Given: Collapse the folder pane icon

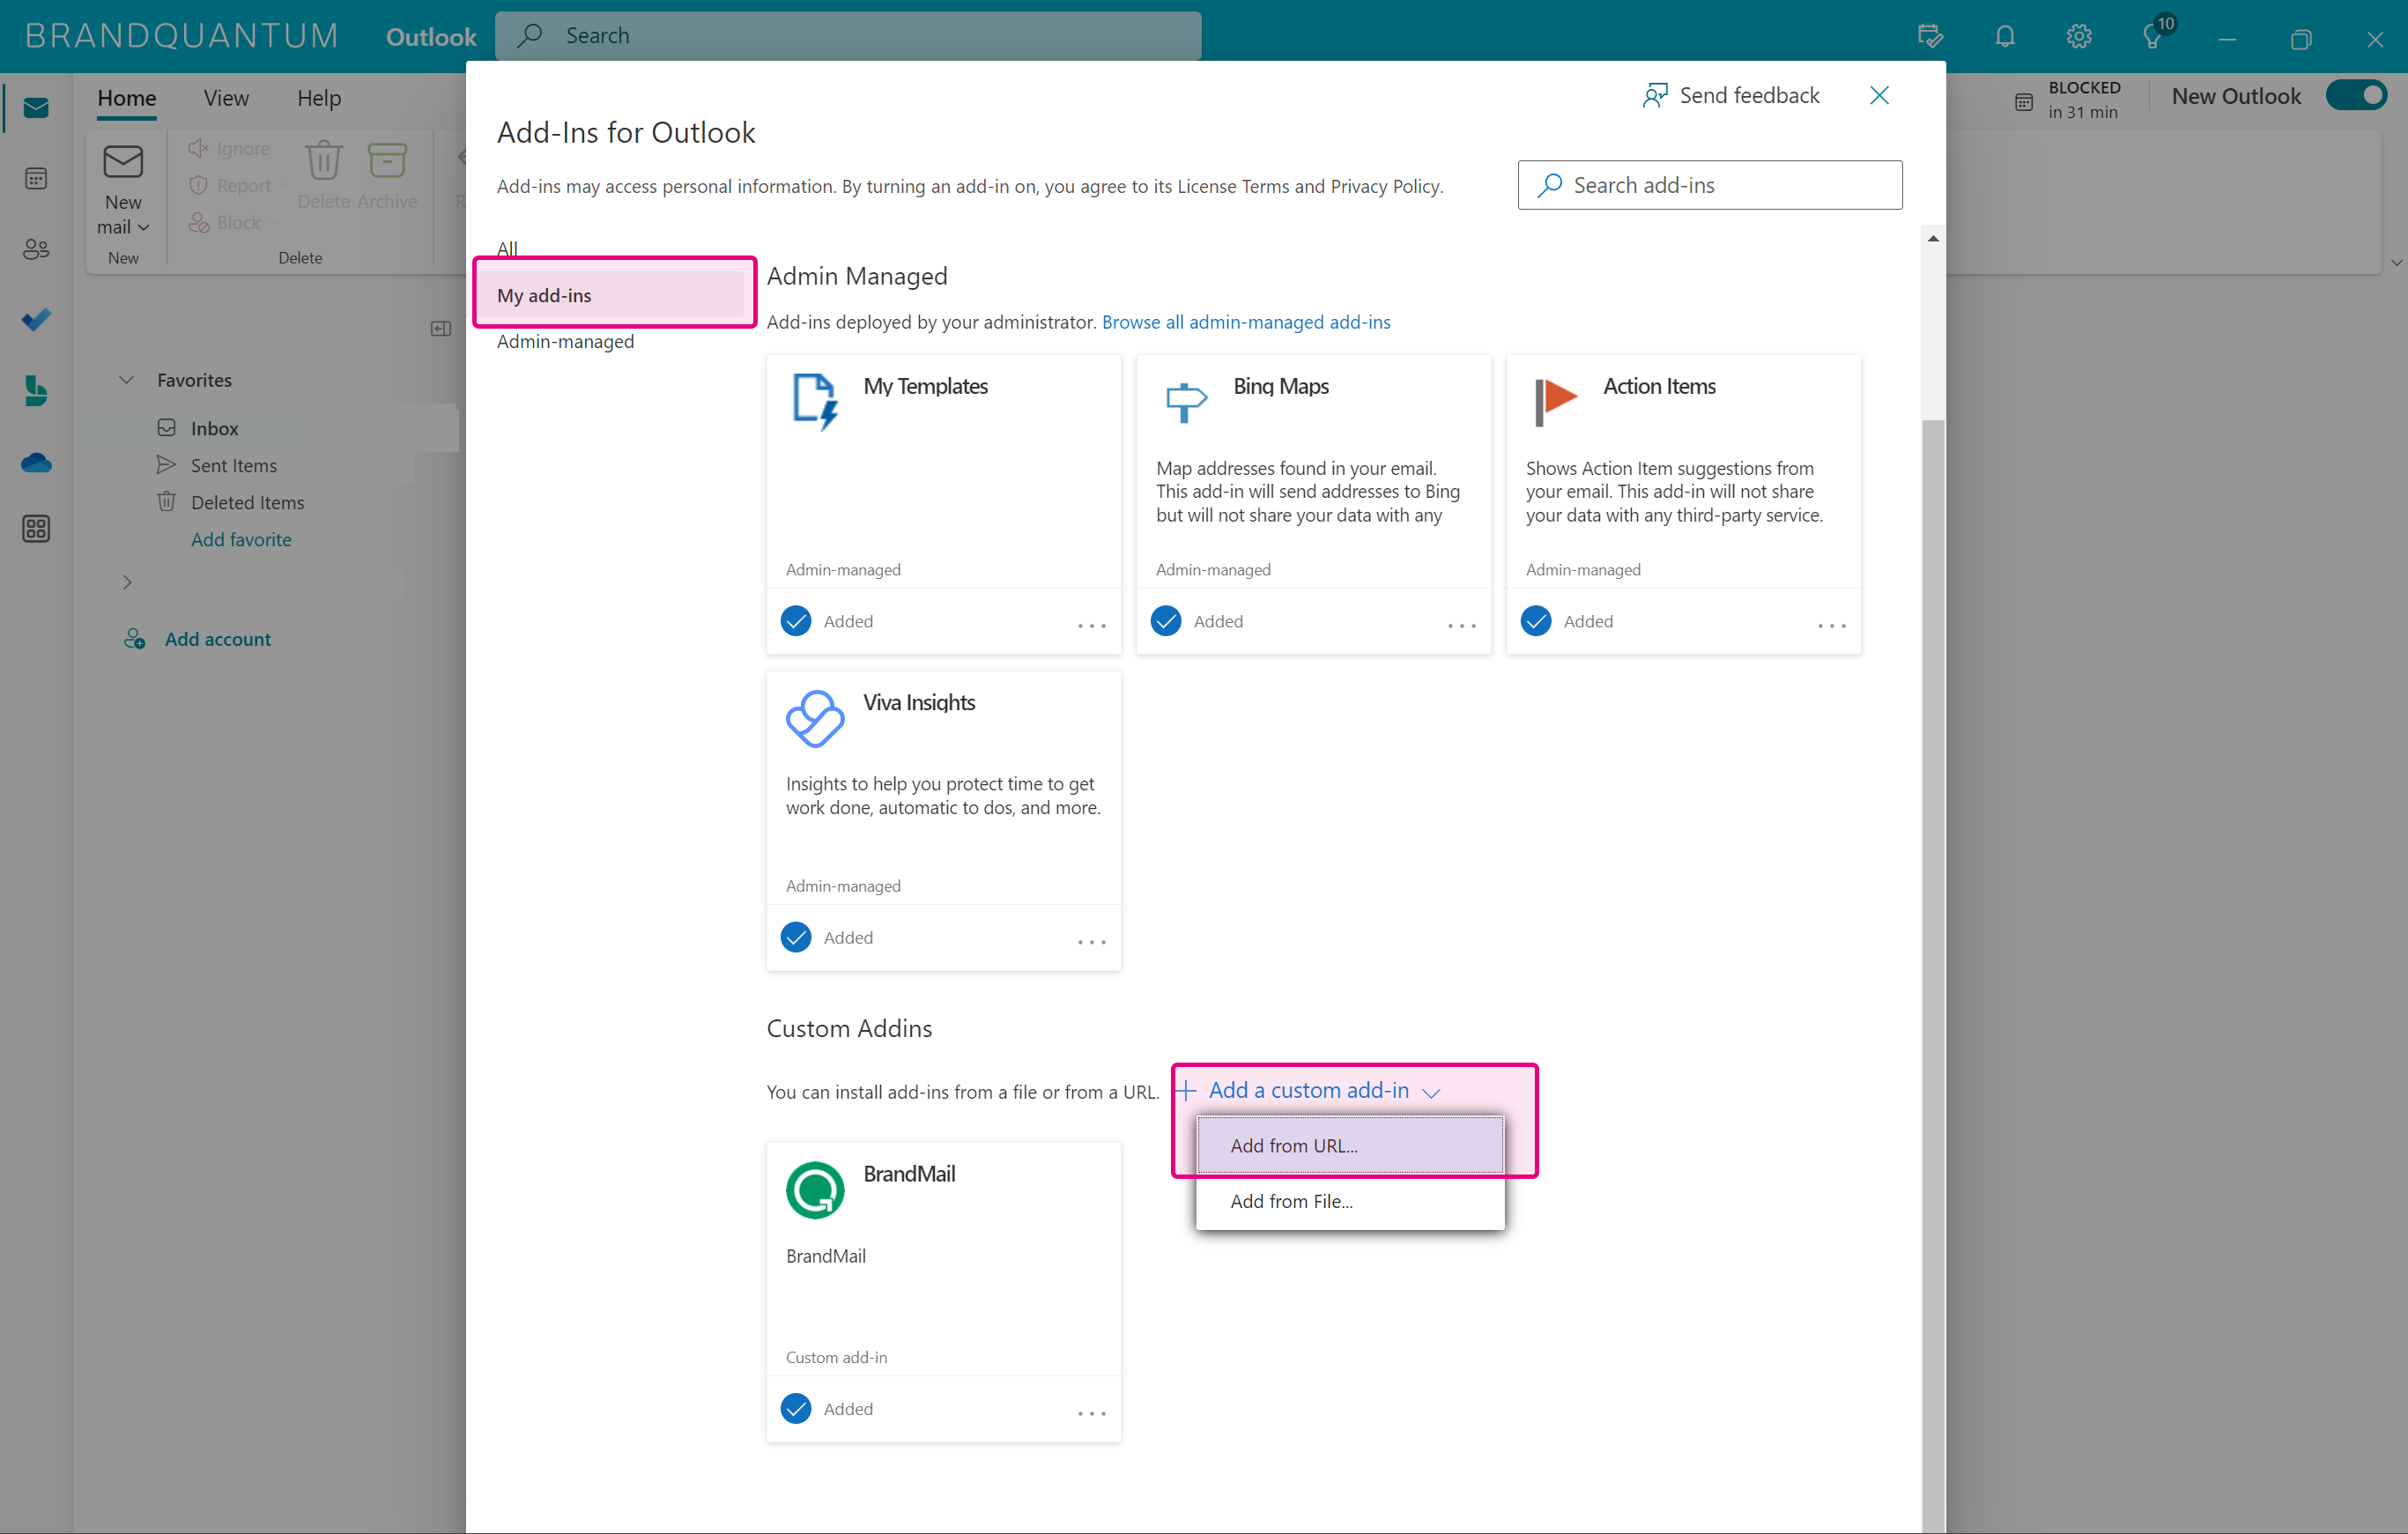Looking at the screenshot, I should point(441,328).
